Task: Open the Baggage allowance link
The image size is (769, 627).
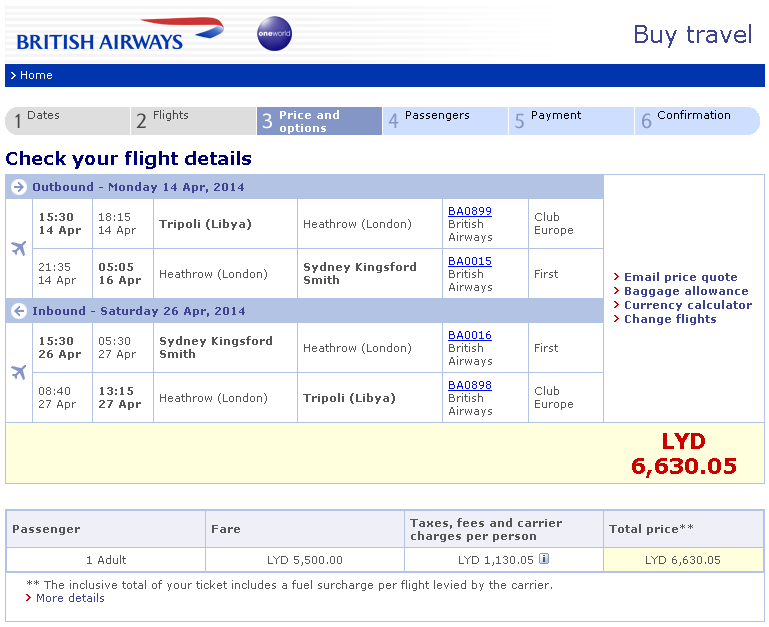Action: click(x=686, y=291)
